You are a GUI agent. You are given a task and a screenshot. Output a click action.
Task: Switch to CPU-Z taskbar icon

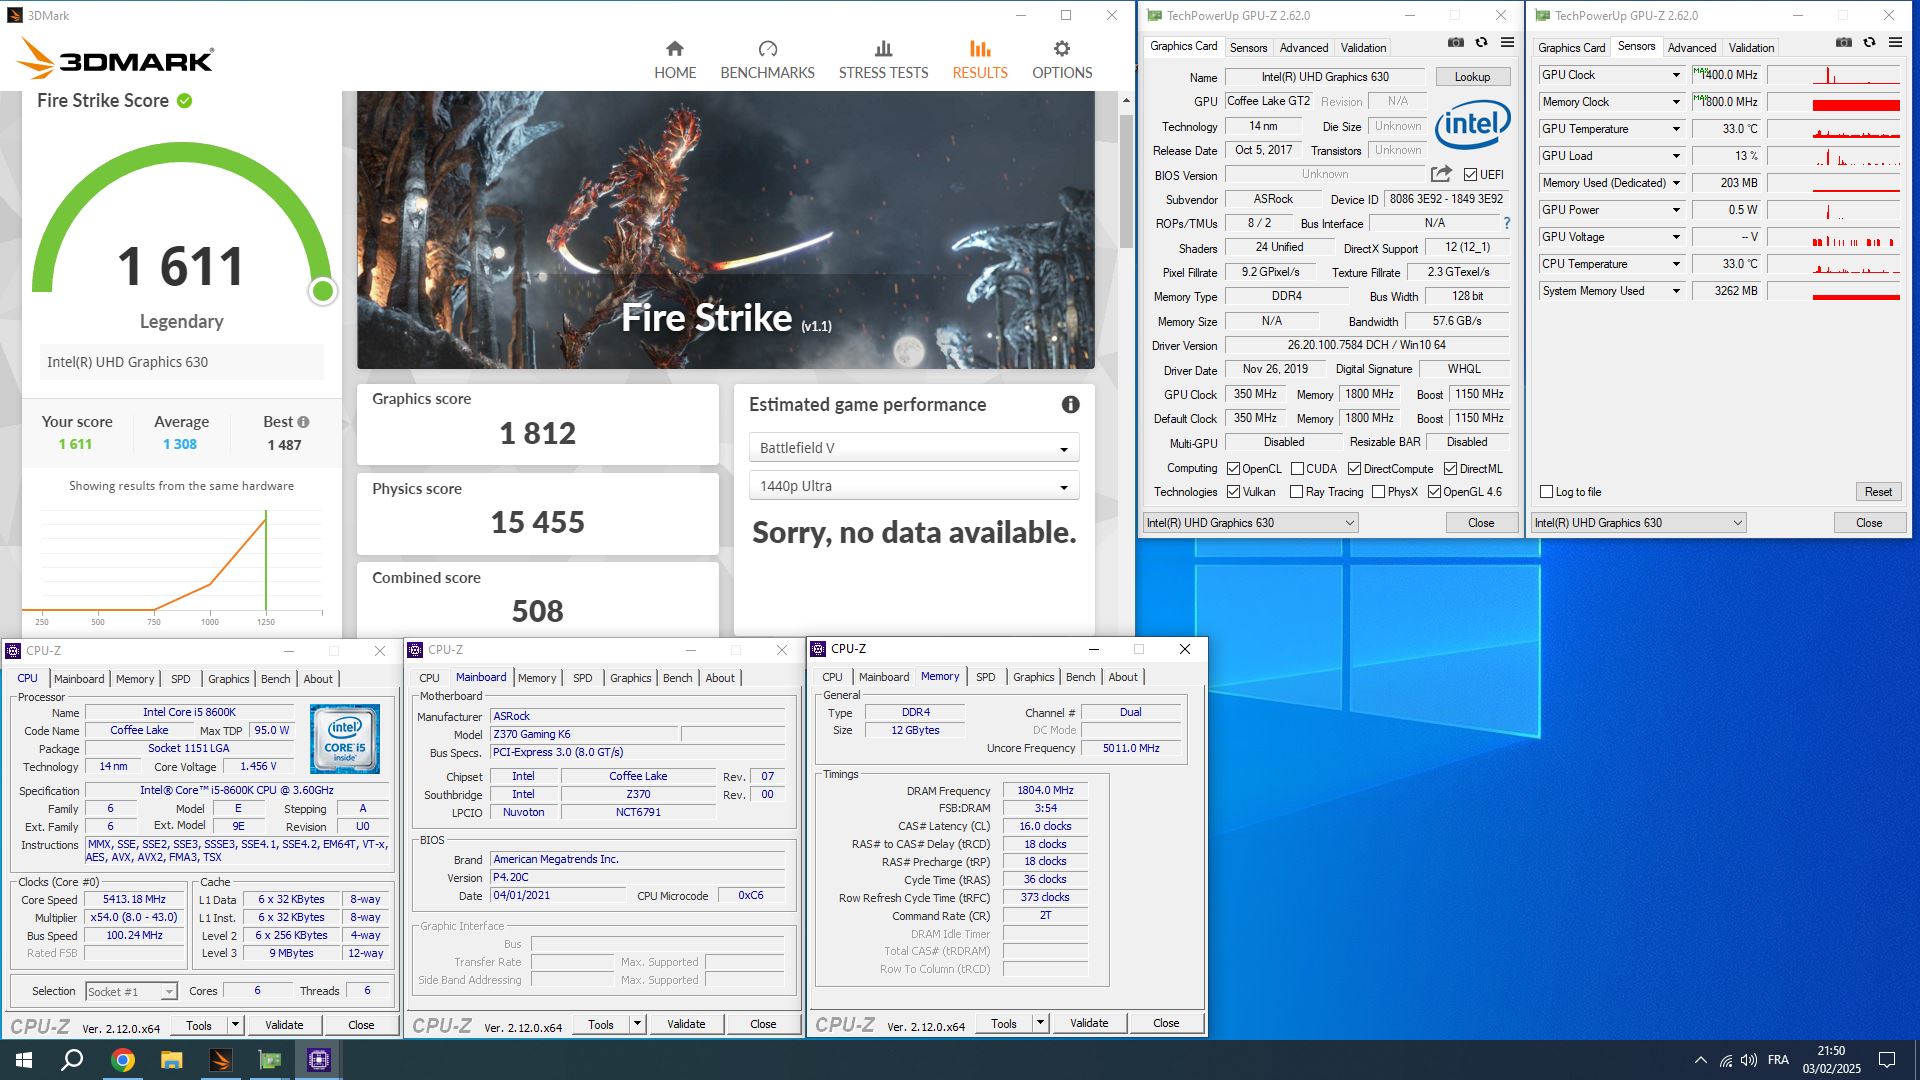pyautogui.click(x=319, y=1060)
